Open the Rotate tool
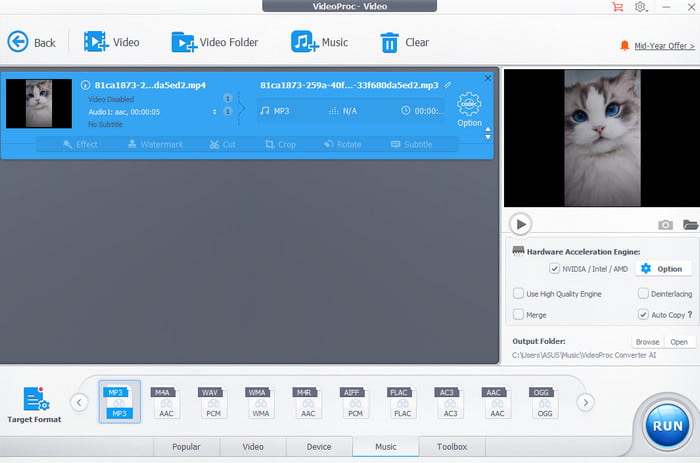 coord(342,144)
